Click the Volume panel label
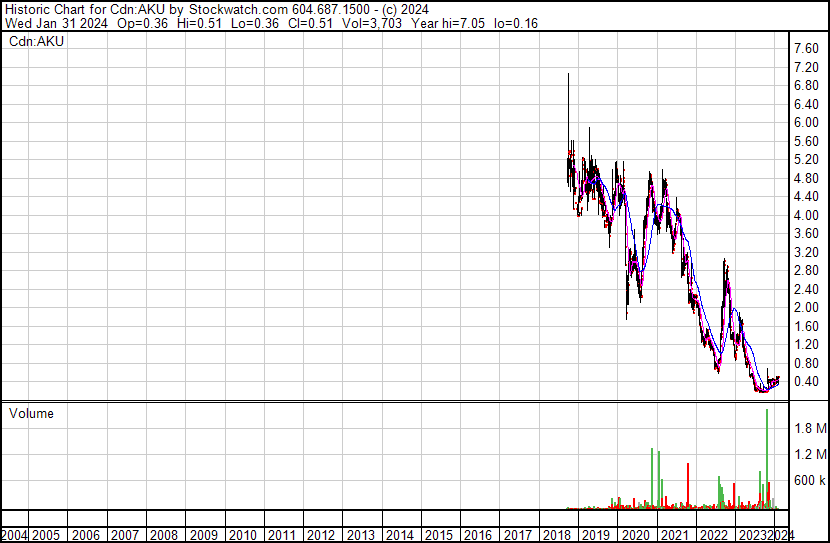Viewport: 830px width, 543px height. [31, 413]
